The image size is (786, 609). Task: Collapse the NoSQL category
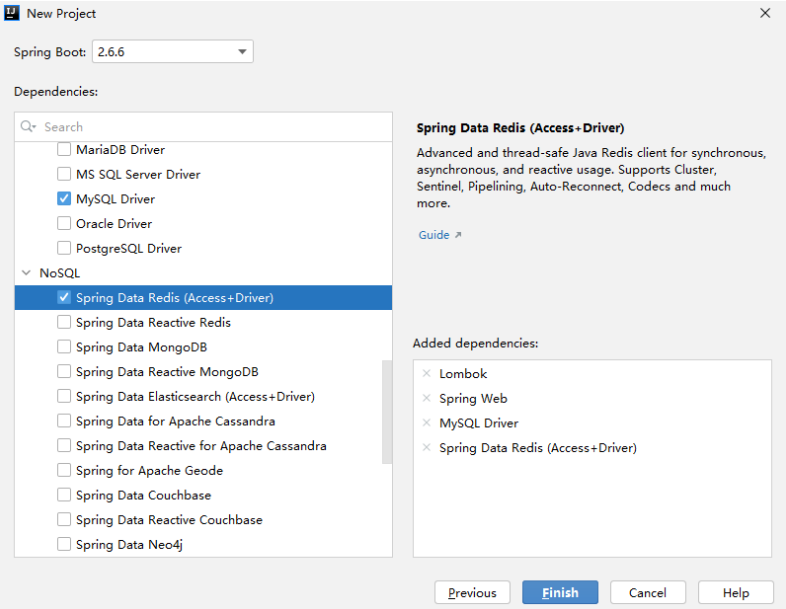[26, 273]
